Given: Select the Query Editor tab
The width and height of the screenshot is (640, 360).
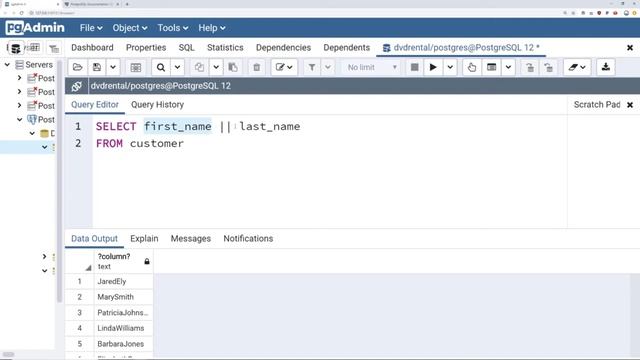Looking at the screenshot, I should (x=95, y=105).
